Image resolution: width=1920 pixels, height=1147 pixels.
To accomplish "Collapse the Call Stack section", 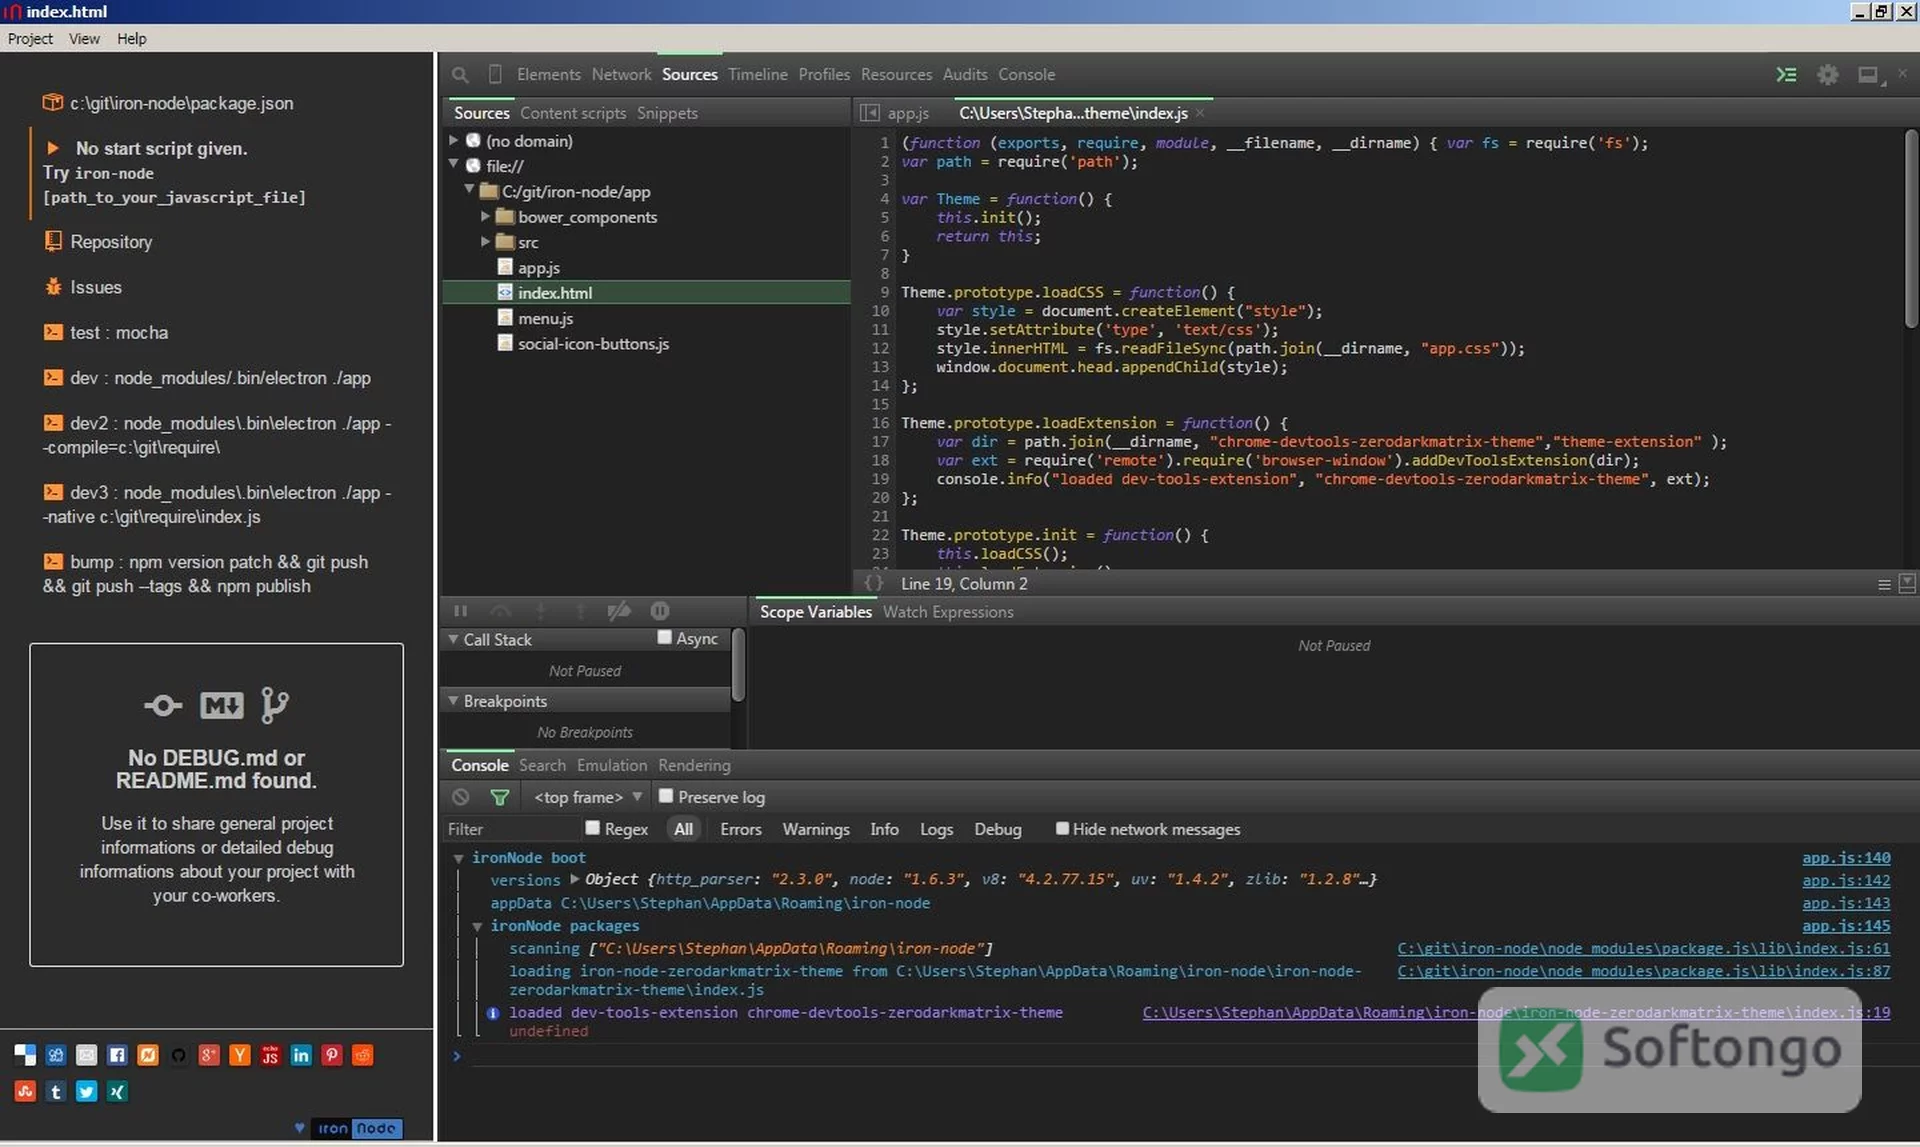I will coord(453,639).
